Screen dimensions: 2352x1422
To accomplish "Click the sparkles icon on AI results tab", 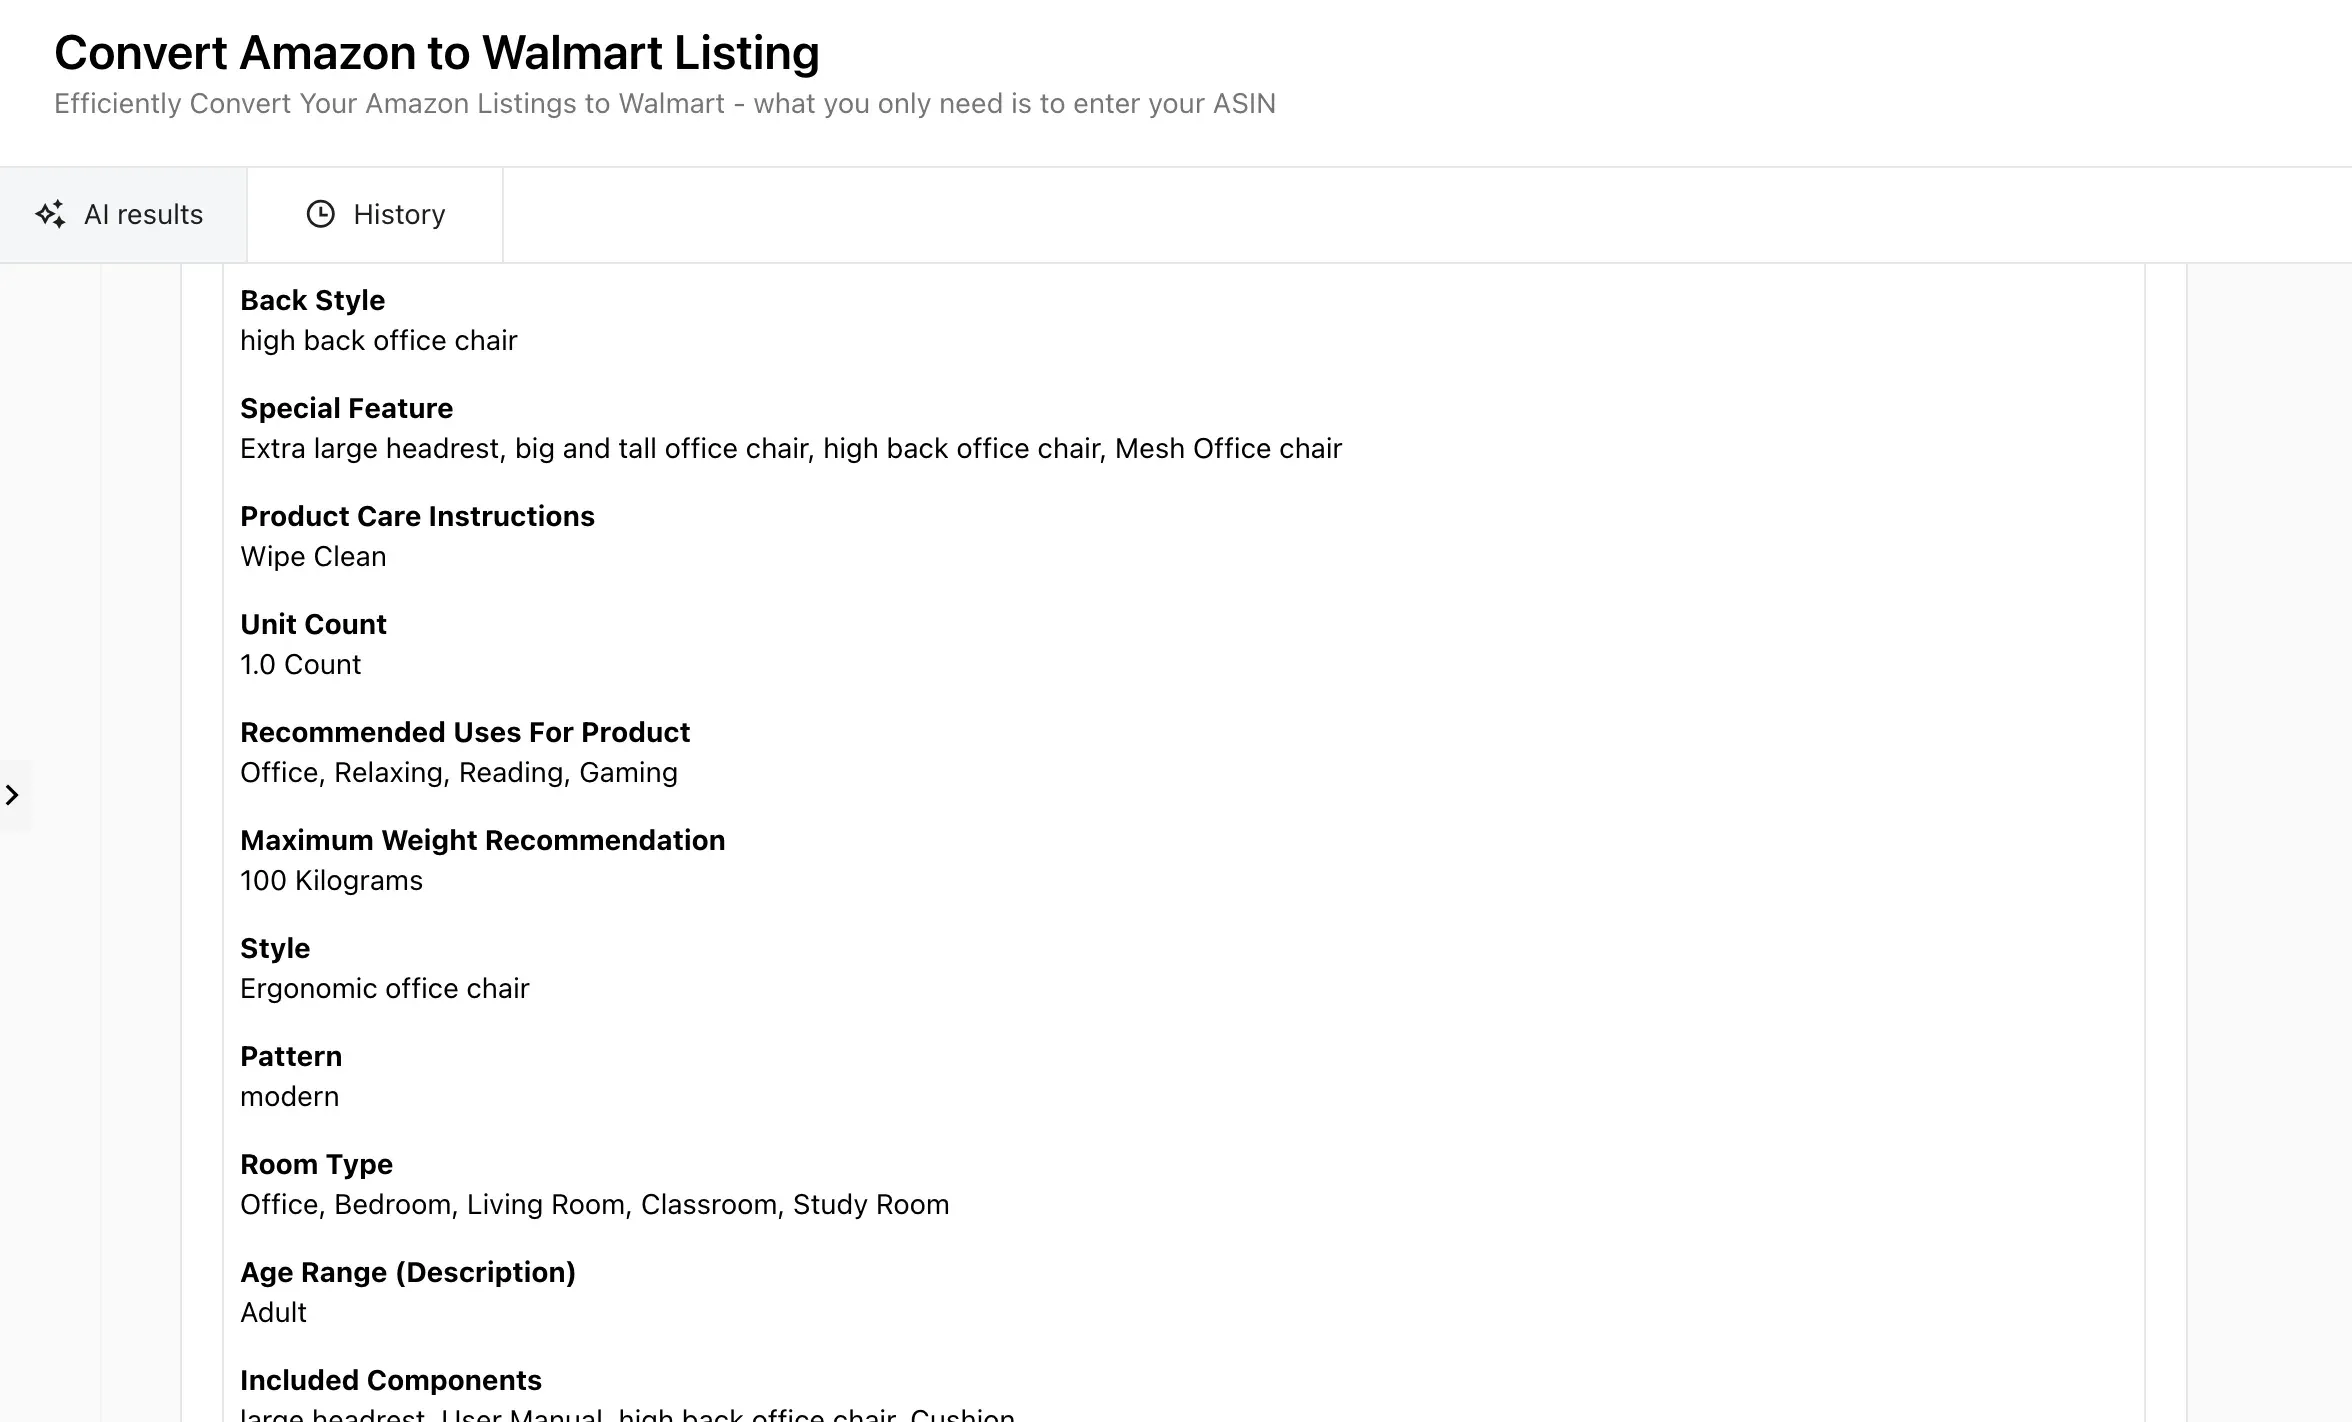I will 52,213.
